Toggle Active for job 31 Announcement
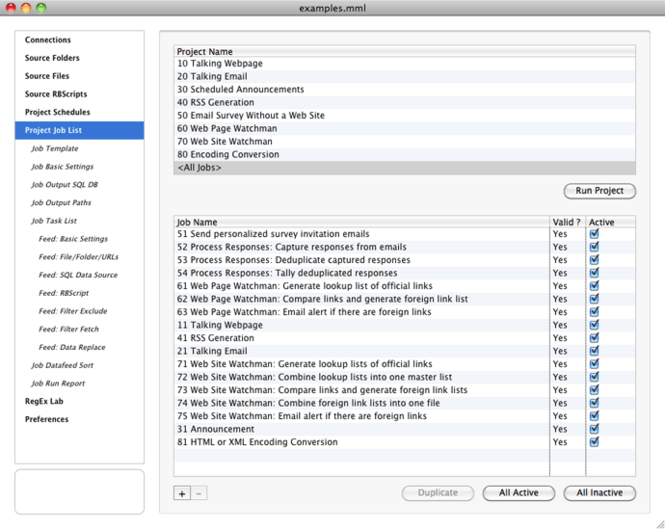The image size is (665, 529). (x=594, y=428)
